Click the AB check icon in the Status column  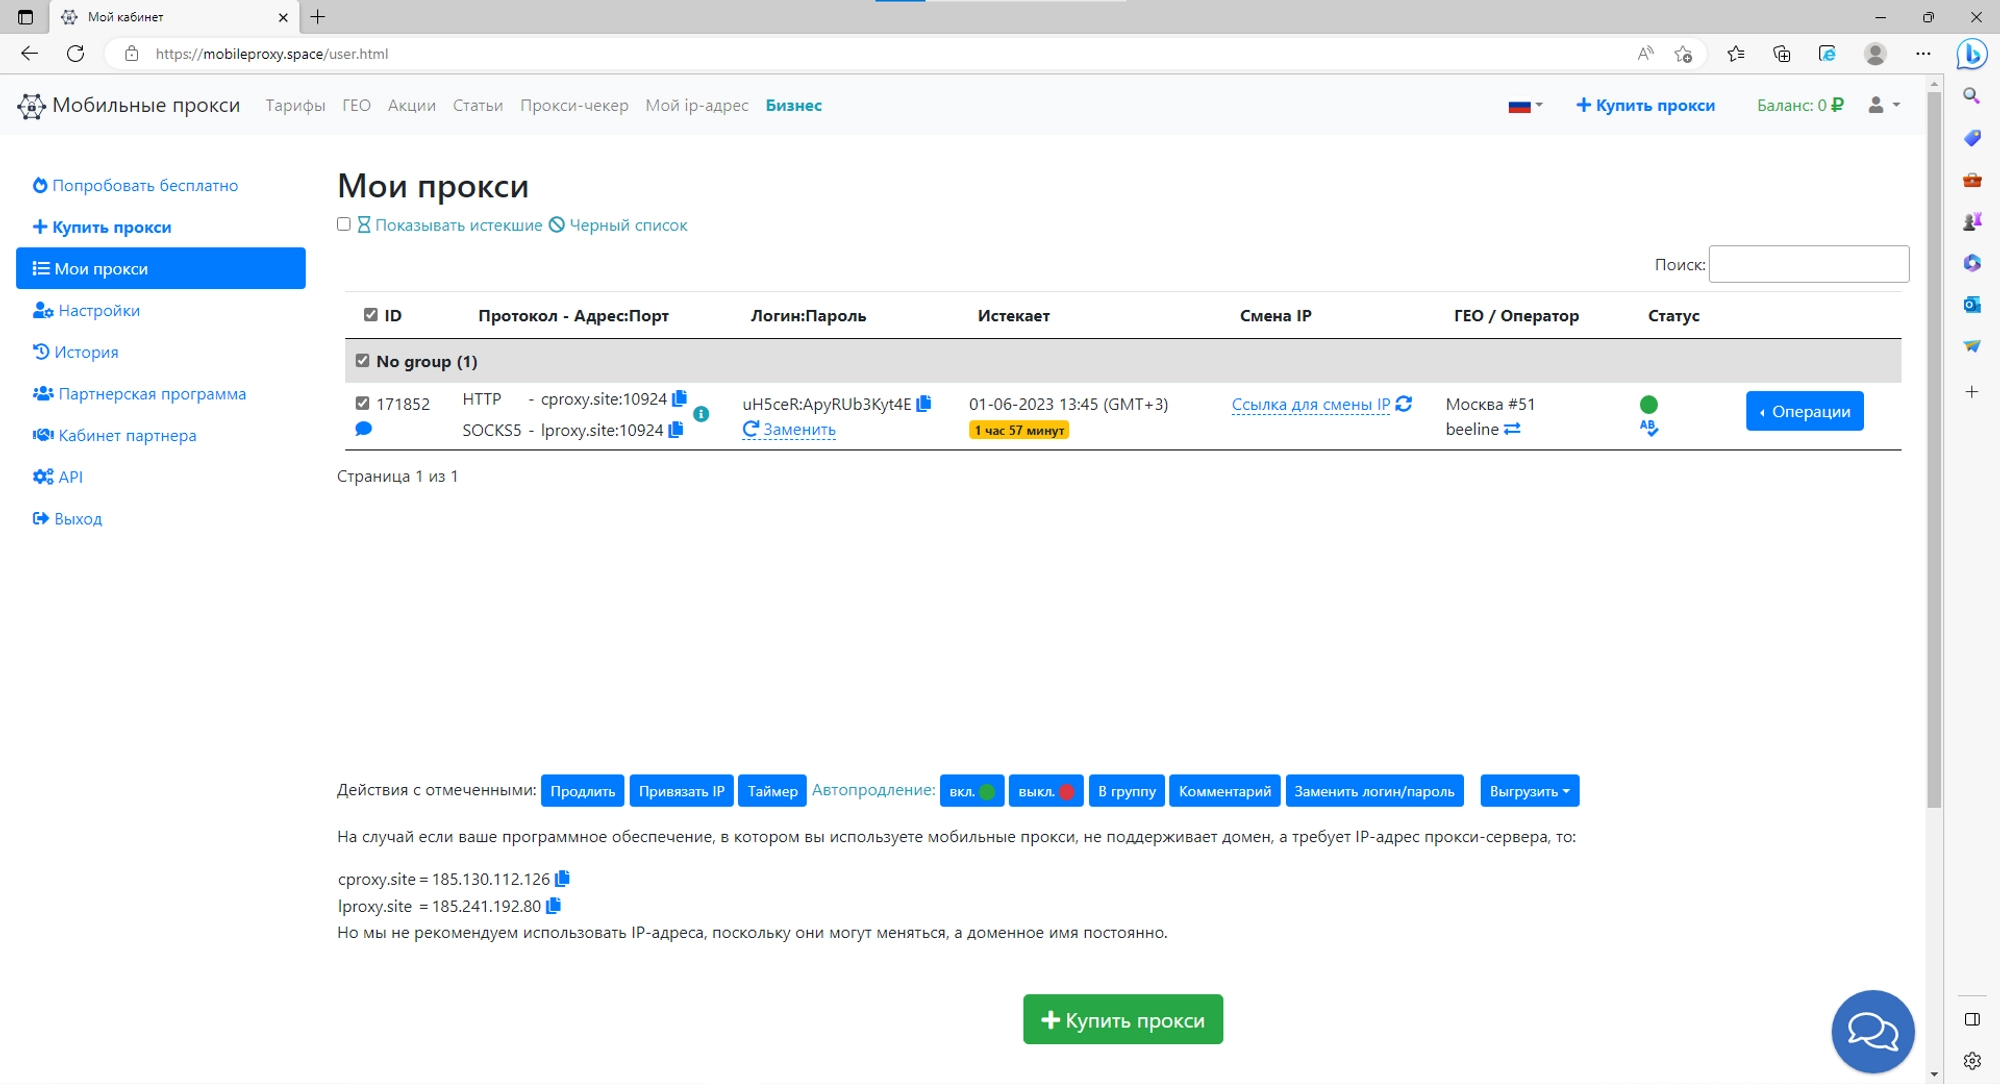point(1650,427)
